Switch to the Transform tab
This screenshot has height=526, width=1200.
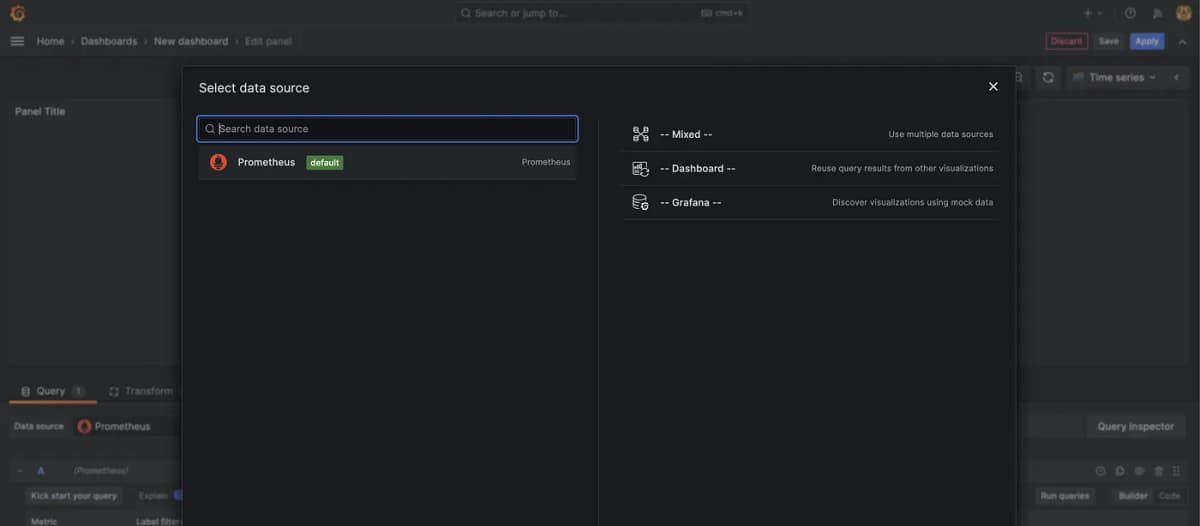pyautogui.click(x=140, y=391)
